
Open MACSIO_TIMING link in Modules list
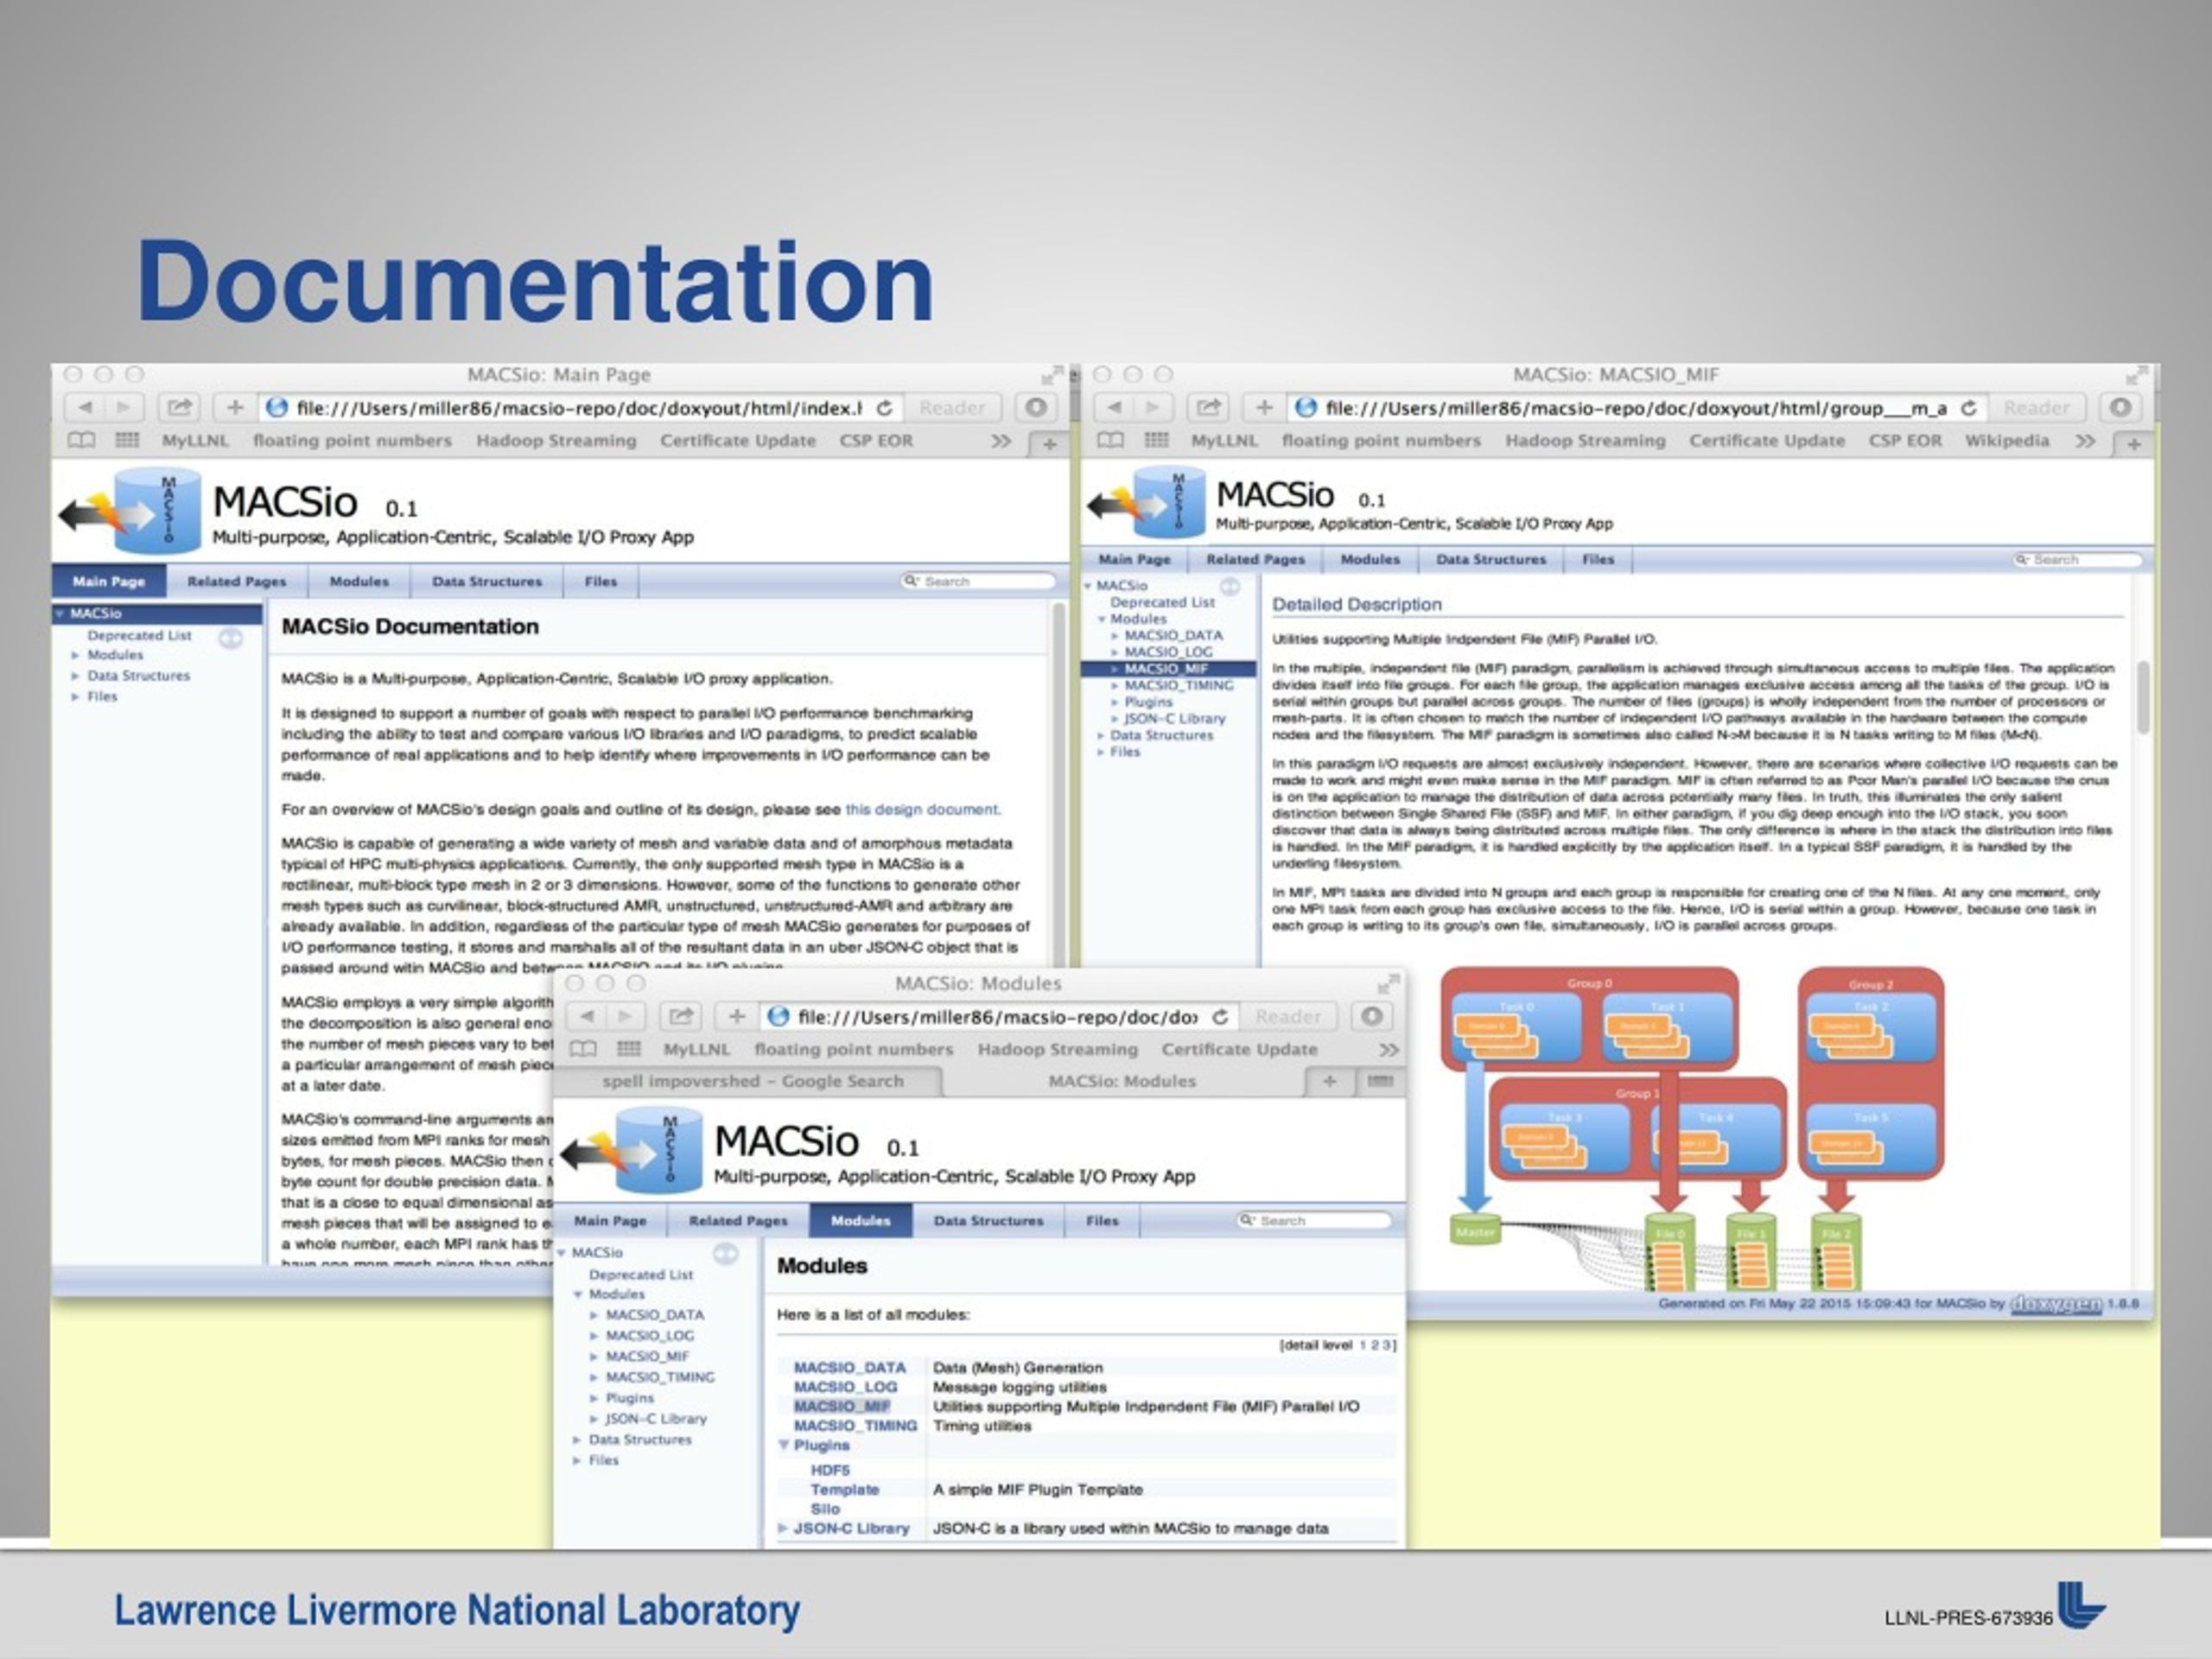point(855,1427)
